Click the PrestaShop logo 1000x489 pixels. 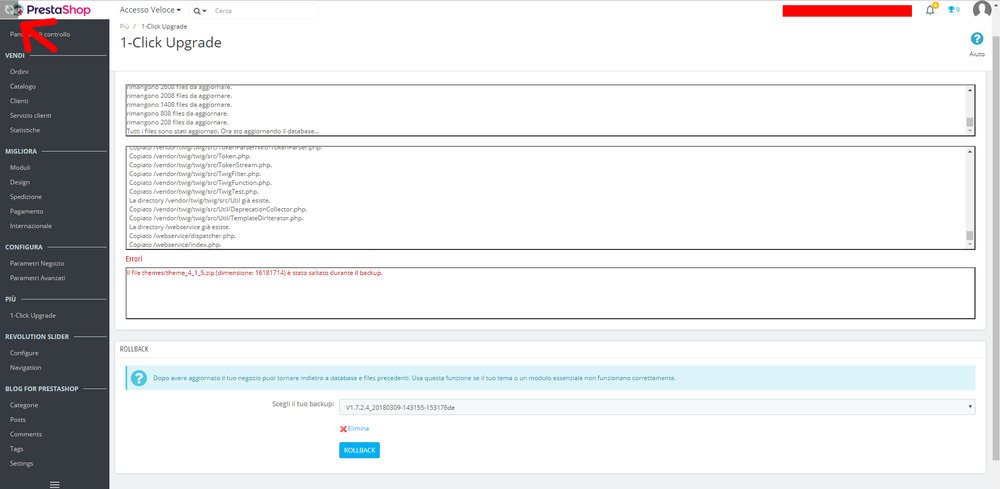(59, 10)
